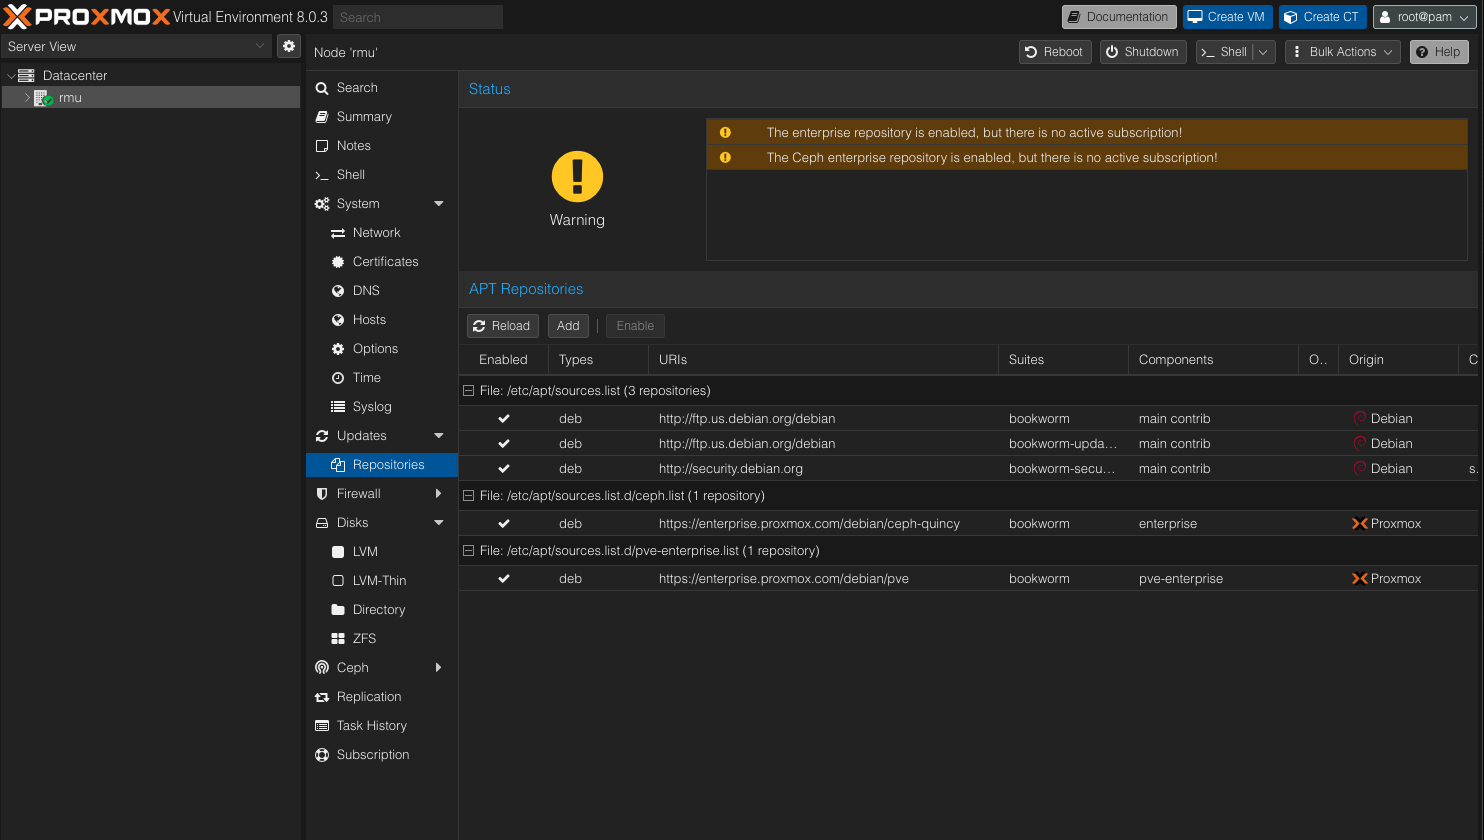The image size is (1484, 840).
Task: Collapse the Updates menu section arrow
Action: tap(439, 436)
